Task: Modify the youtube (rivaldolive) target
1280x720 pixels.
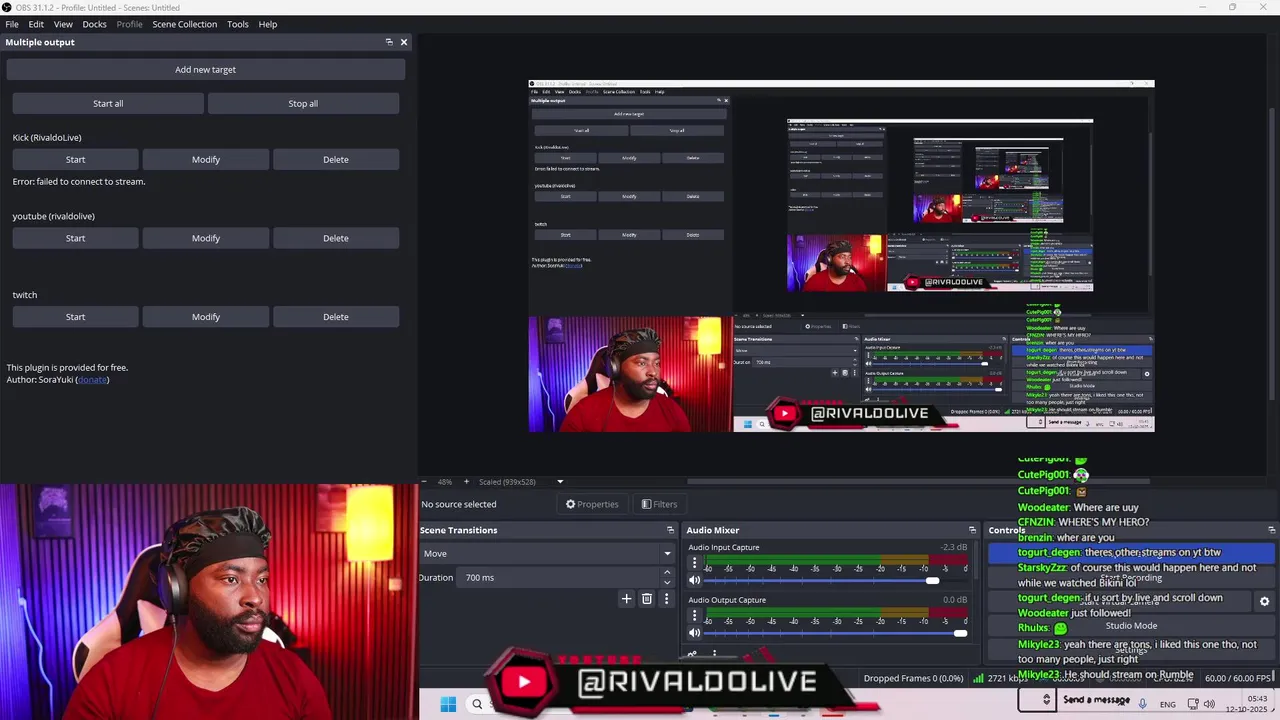Action: 205,238
